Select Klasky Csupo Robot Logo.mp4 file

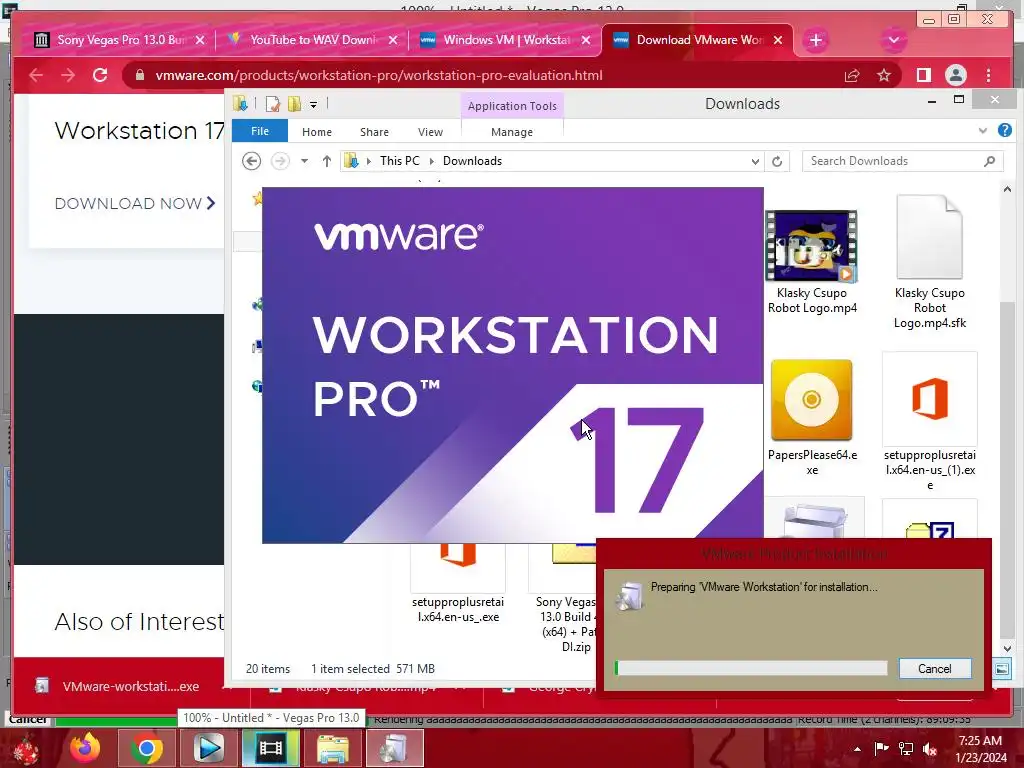(812, 263)
